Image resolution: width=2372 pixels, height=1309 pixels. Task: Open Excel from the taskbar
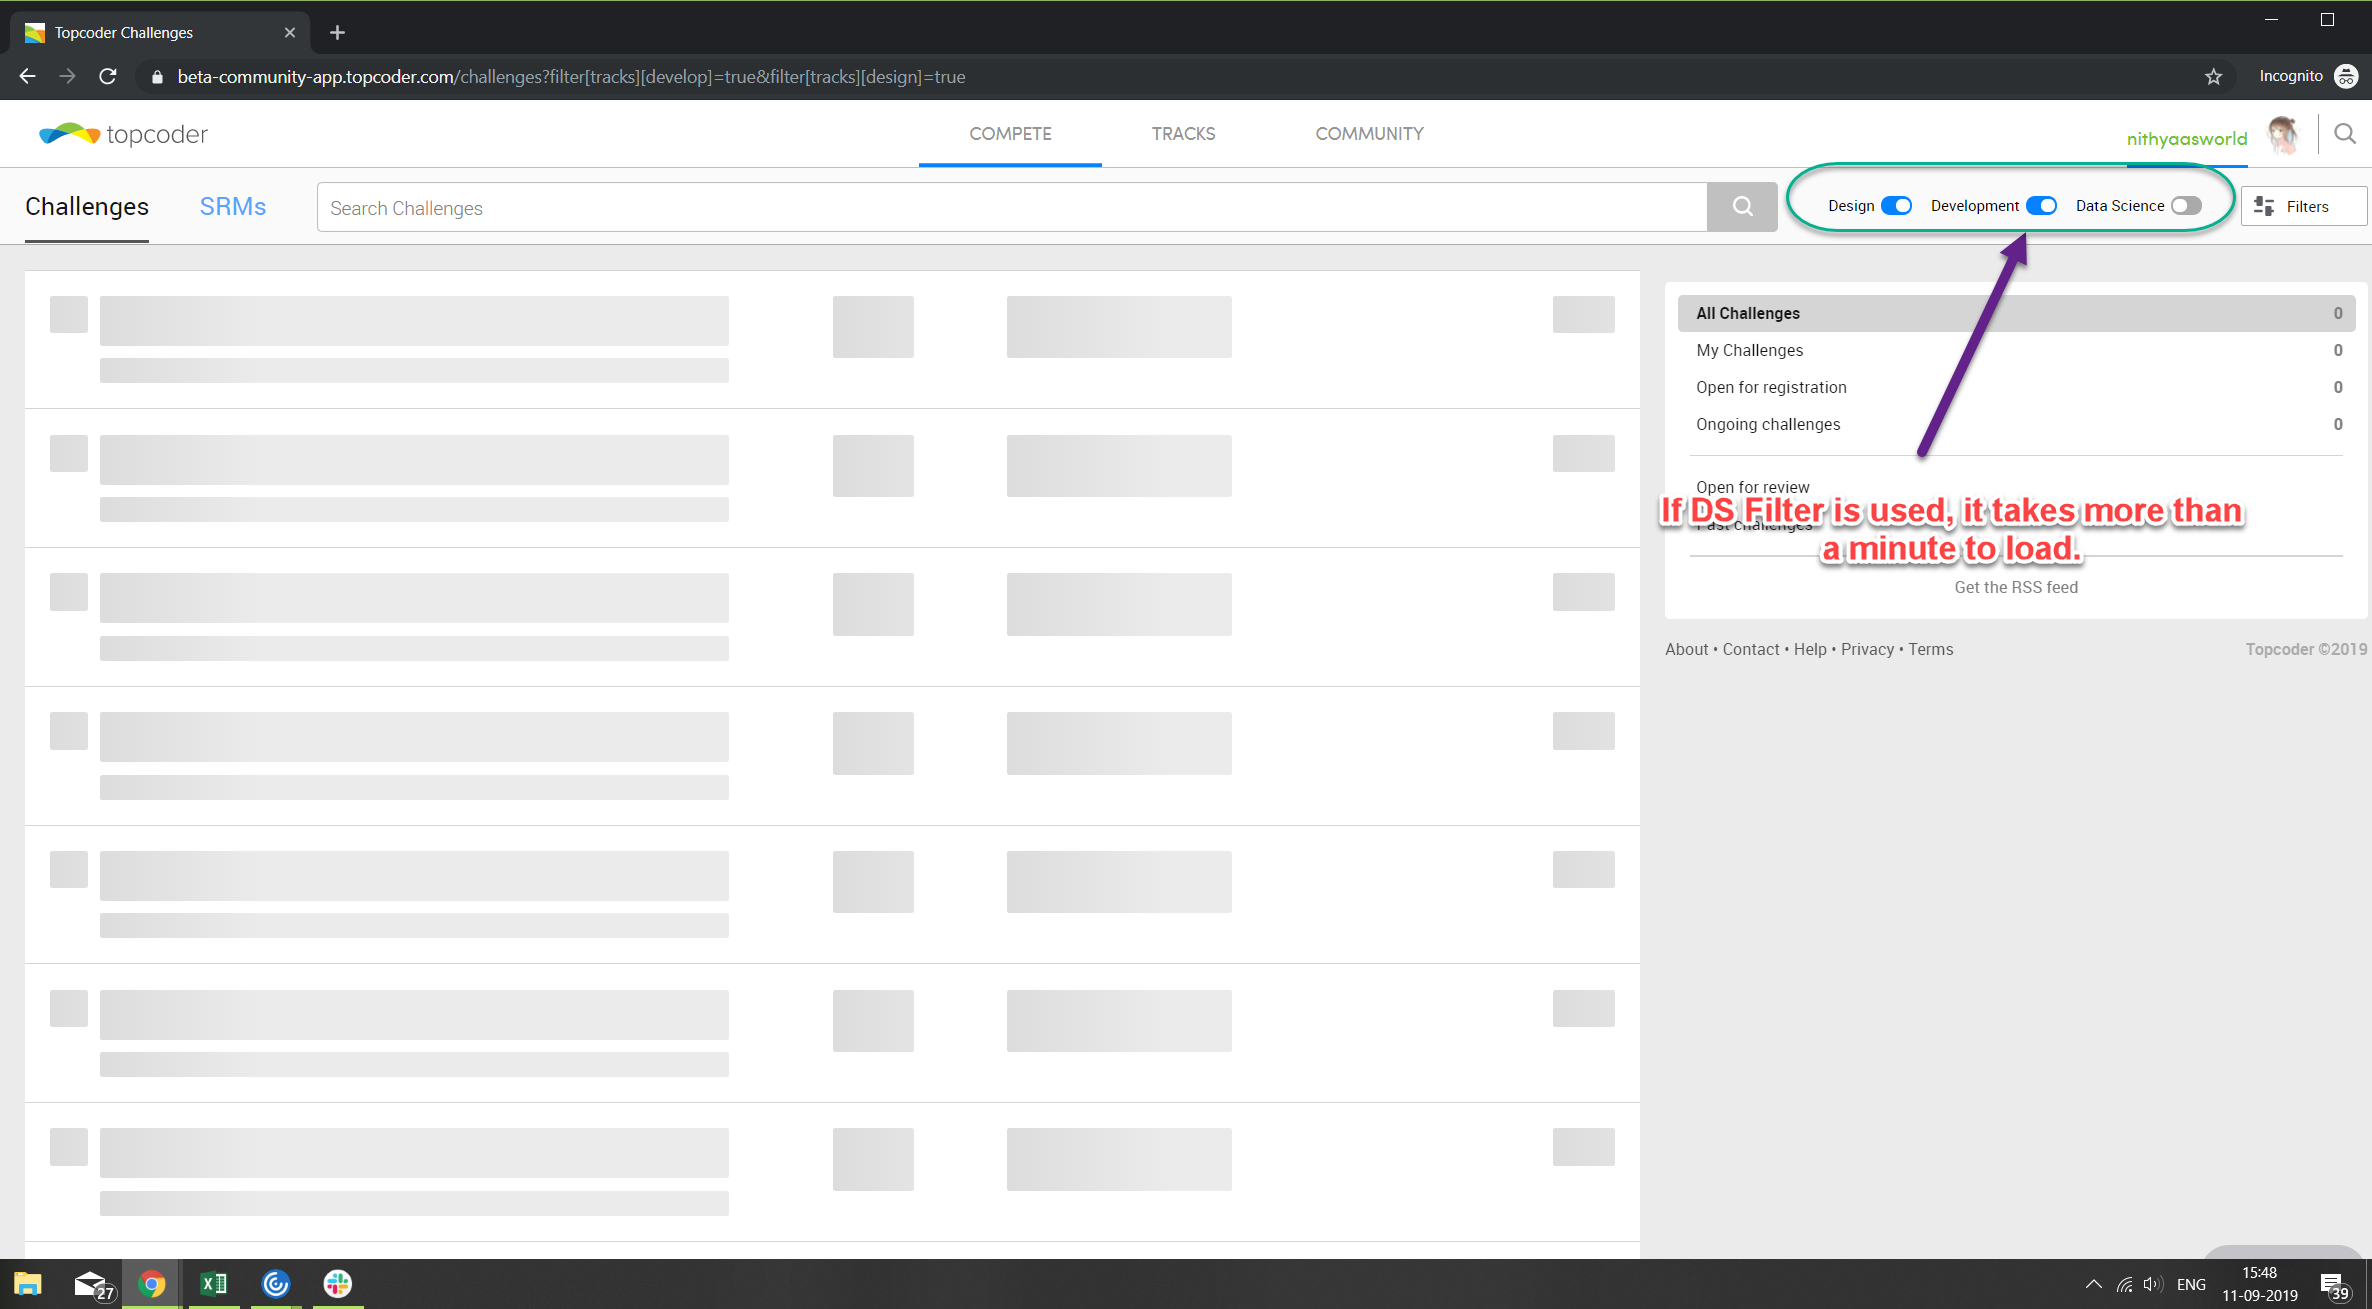point(214,1284)
